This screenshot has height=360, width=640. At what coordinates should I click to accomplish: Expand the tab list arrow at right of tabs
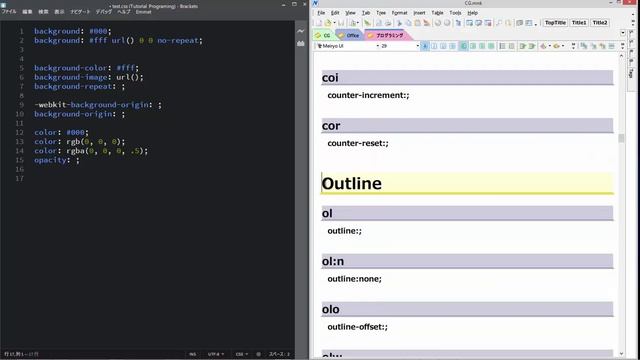coord(623,33)
